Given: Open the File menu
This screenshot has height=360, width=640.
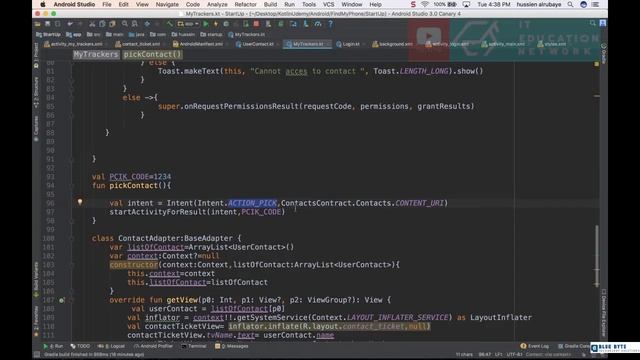Looking at the screenshot, I should (x=107, y=4).
